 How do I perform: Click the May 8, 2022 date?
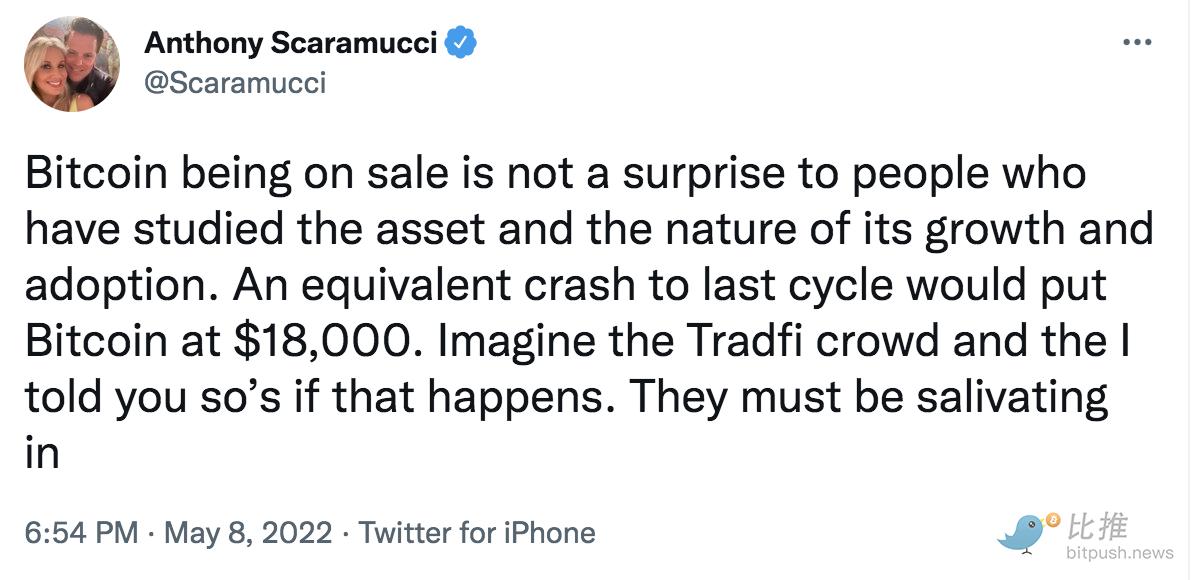tap(248, 532)
